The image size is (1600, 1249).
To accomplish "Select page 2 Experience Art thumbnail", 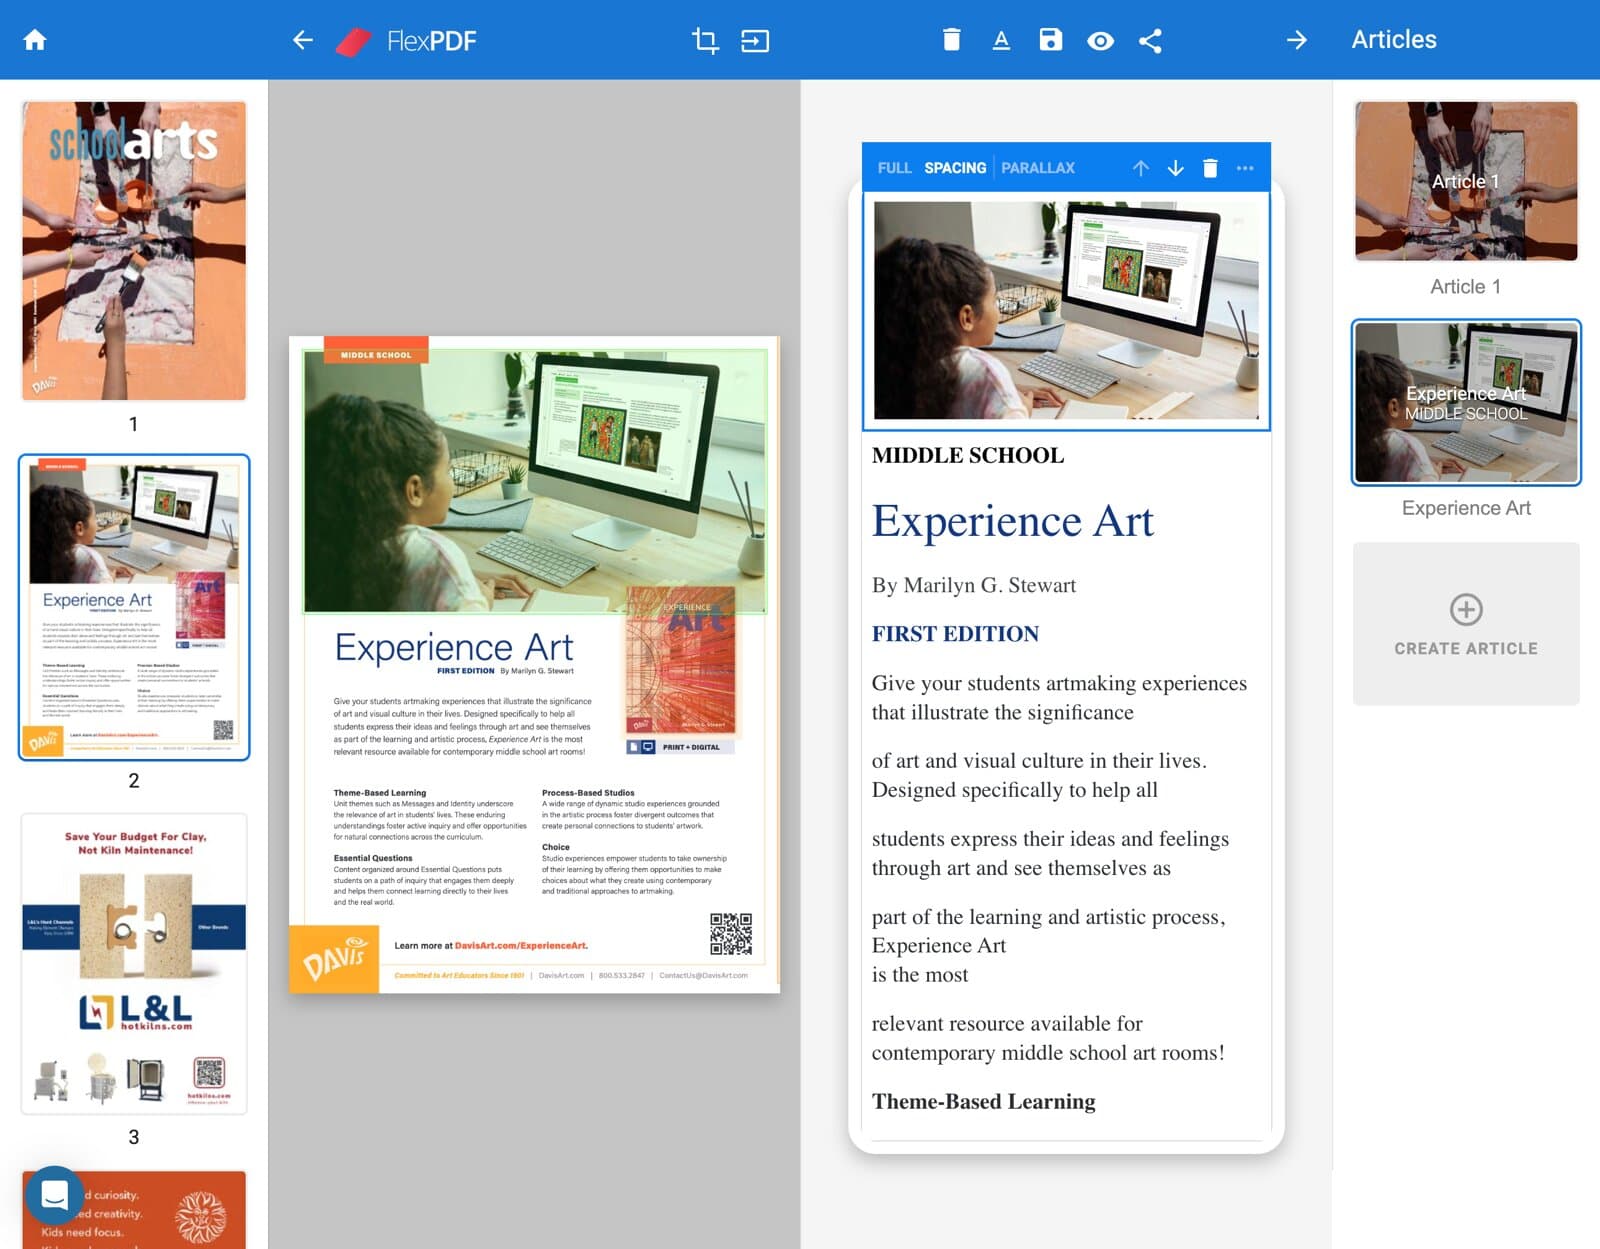I will (x=134, y=607).
